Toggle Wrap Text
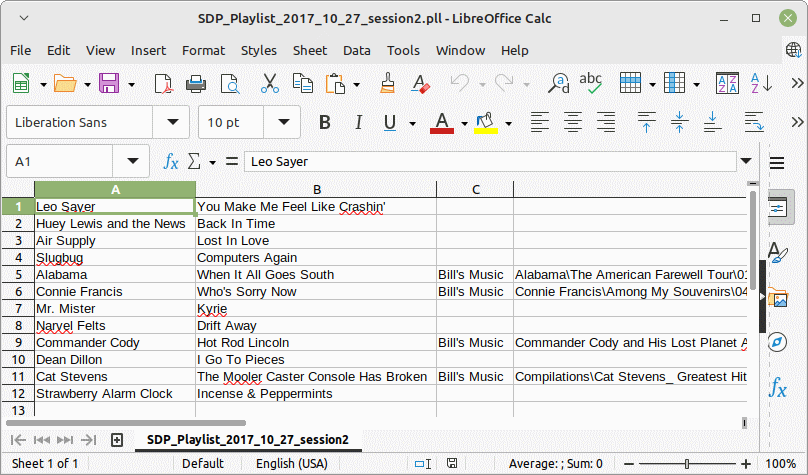The image size is (808, 475). point(754,123)
